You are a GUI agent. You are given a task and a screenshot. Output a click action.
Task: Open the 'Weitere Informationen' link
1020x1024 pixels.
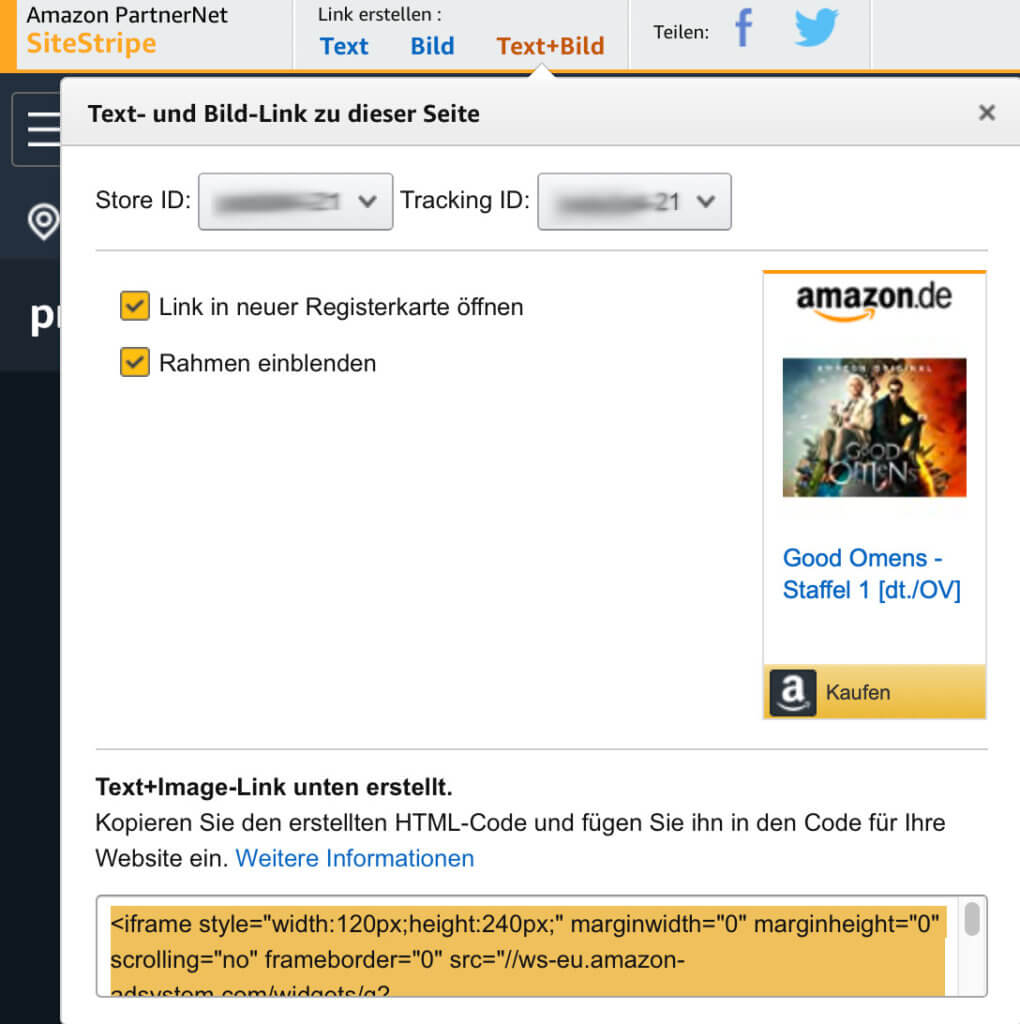(x=354, y=858)
